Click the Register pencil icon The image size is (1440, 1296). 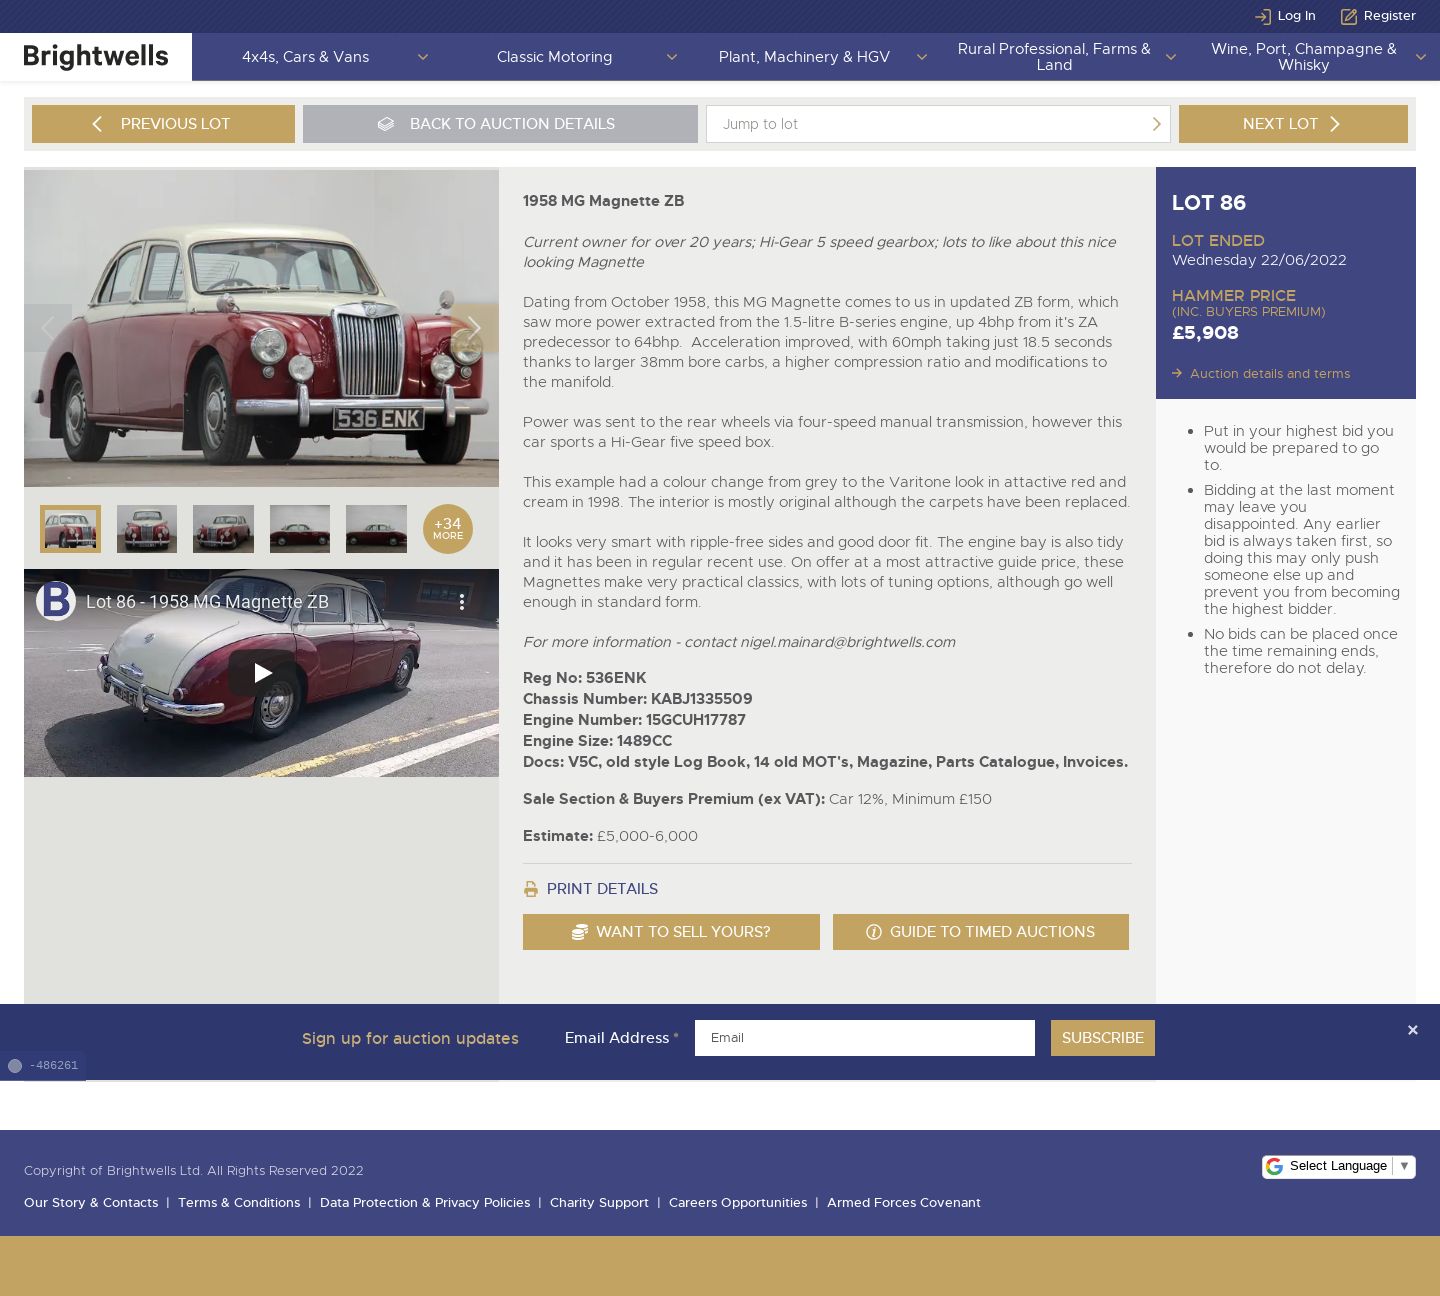(x=1349, y=16)
